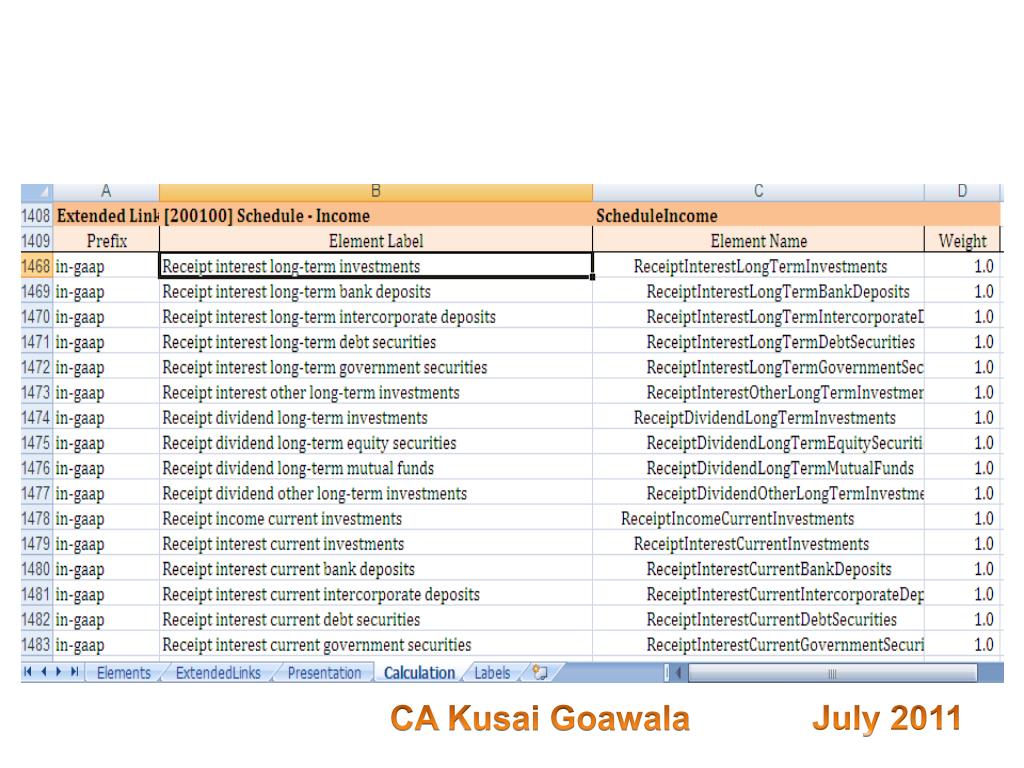Click the Element Name header cell
The height and width of the screenshot is (768, 1024).
pos(758,241)
